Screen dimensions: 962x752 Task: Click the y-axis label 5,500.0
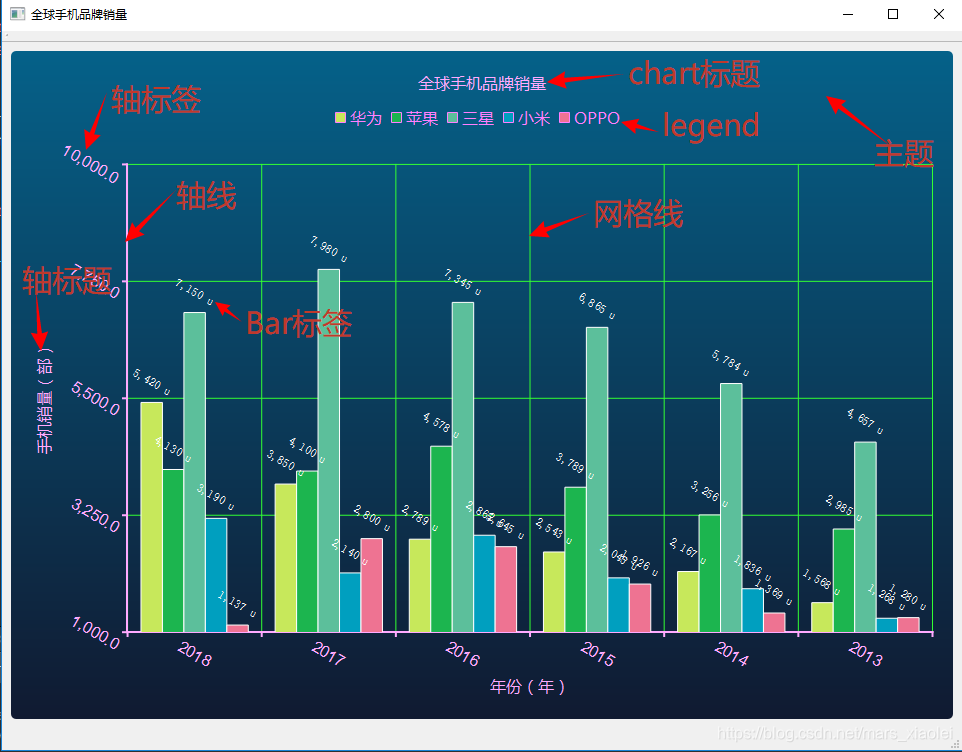click(96, 397)
